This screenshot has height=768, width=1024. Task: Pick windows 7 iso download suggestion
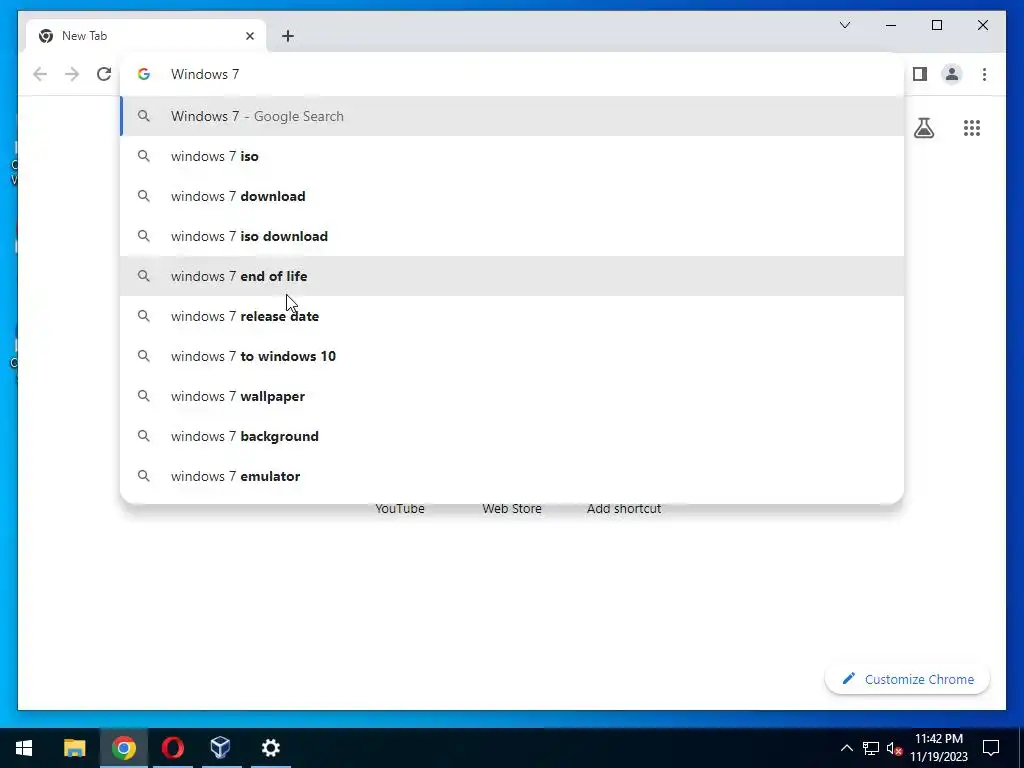[512, 236]
